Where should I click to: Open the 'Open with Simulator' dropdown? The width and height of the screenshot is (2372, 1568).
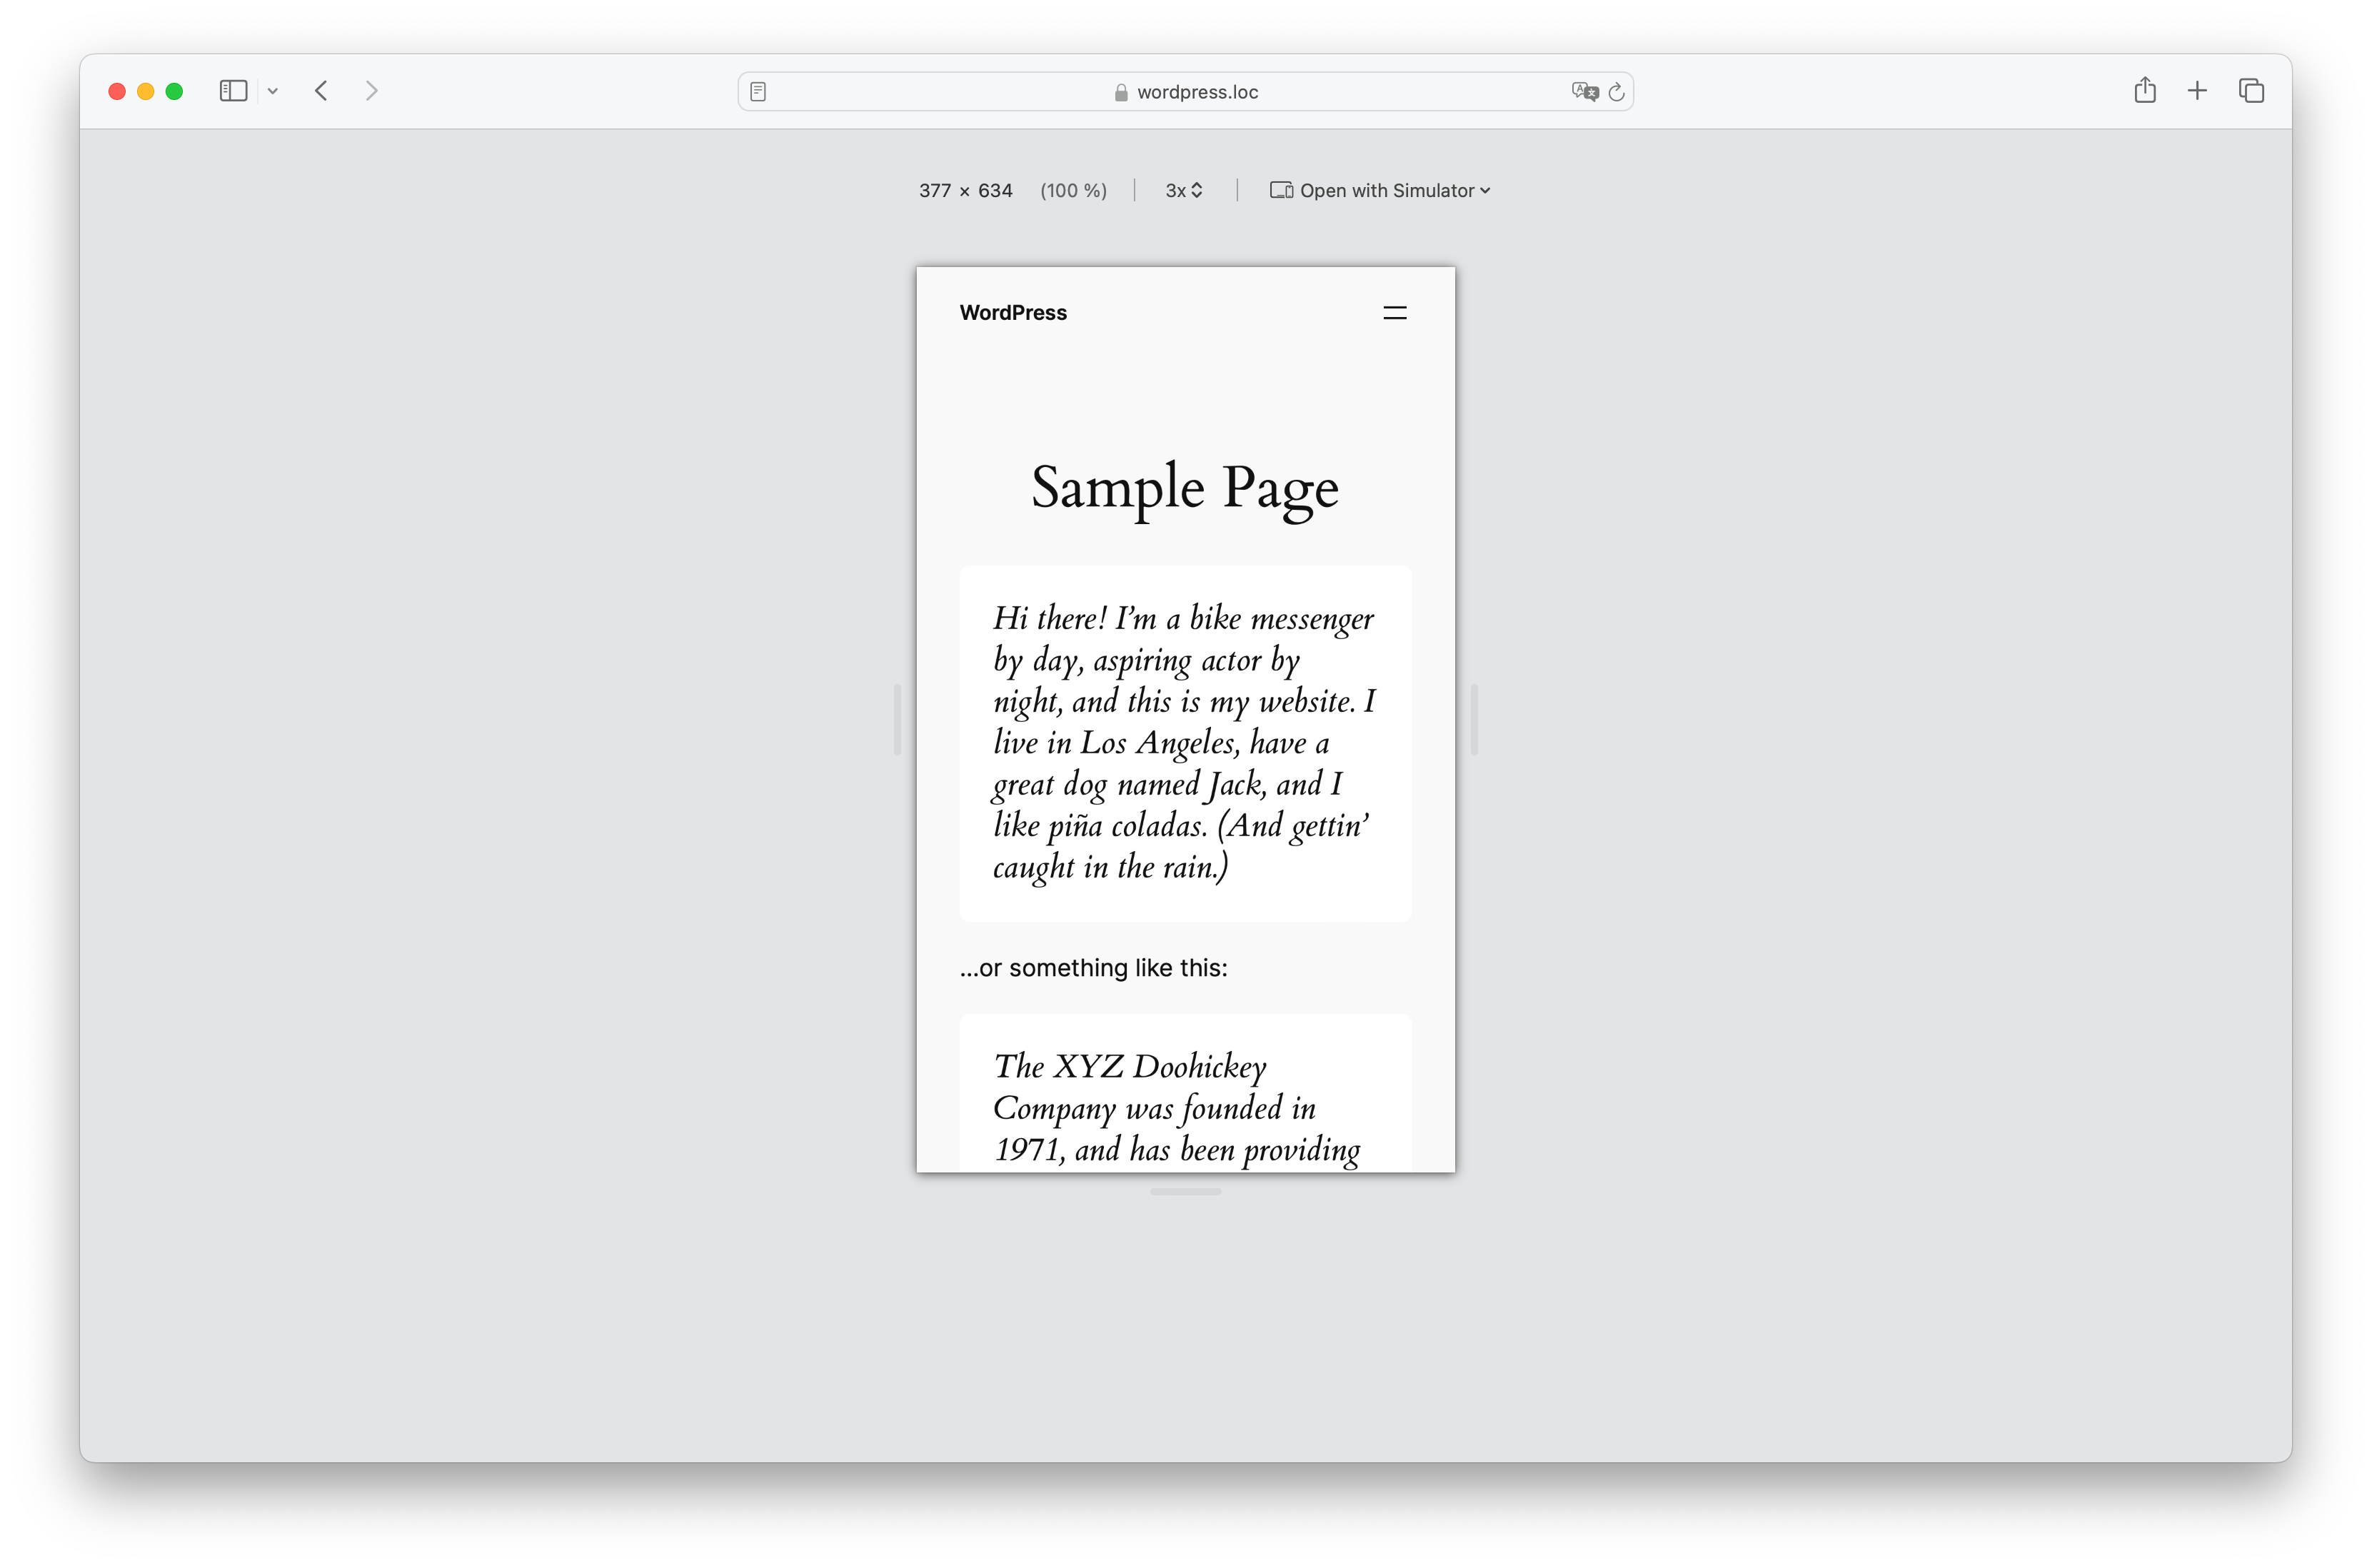[x=1380, y=190]
